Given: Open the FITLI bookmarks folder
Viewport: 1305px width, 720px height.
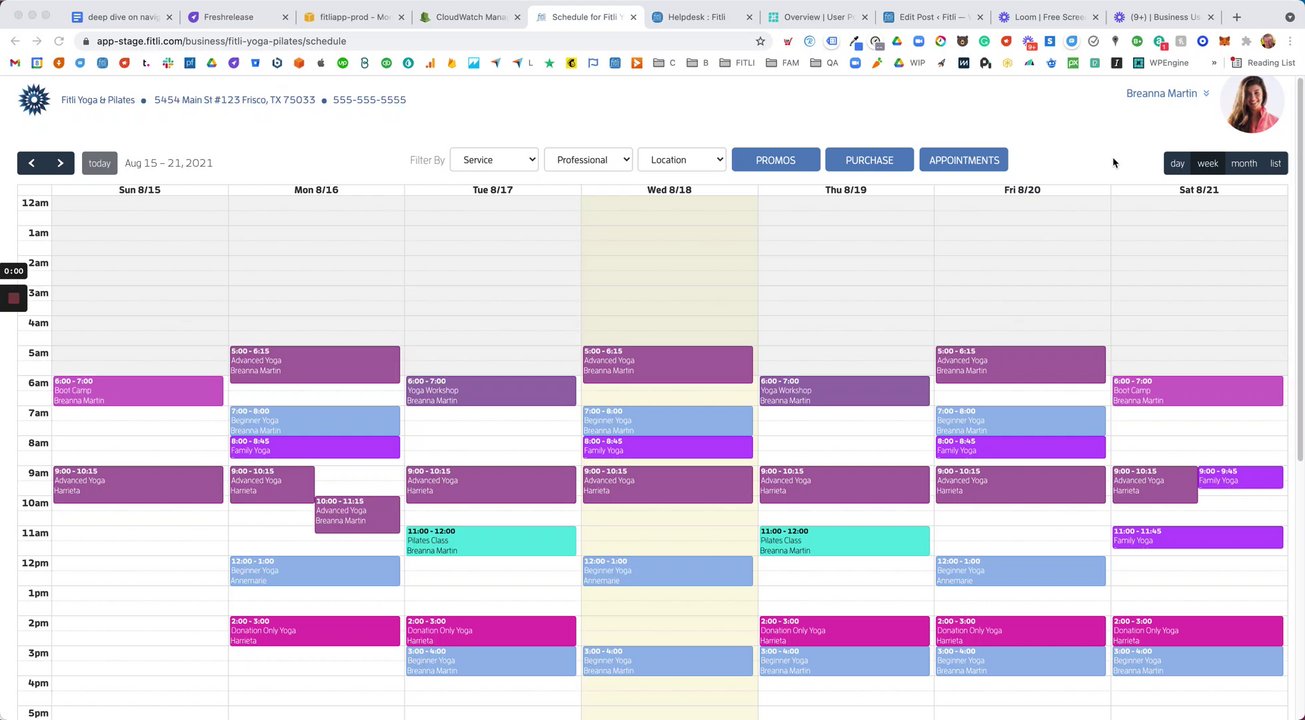Looking at the screenshot, I should coord(738,63).
